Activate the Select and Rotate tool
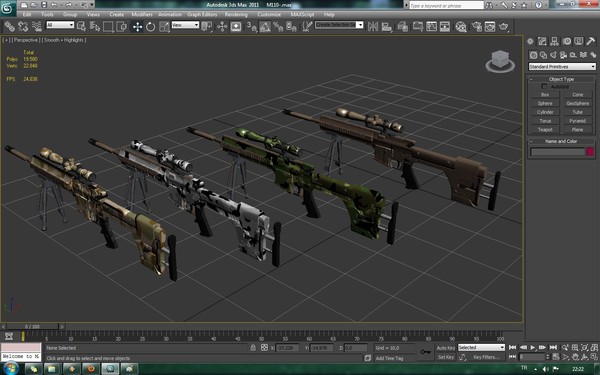 coord(151,26)
